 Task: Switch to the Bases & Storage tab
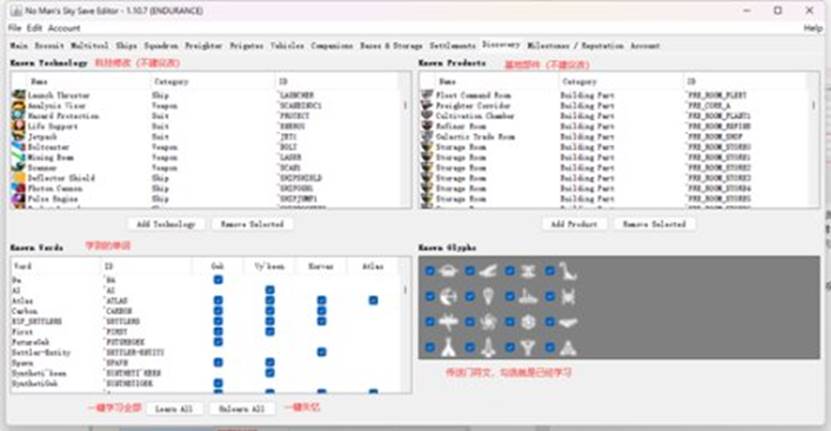(x=392, y=46)
